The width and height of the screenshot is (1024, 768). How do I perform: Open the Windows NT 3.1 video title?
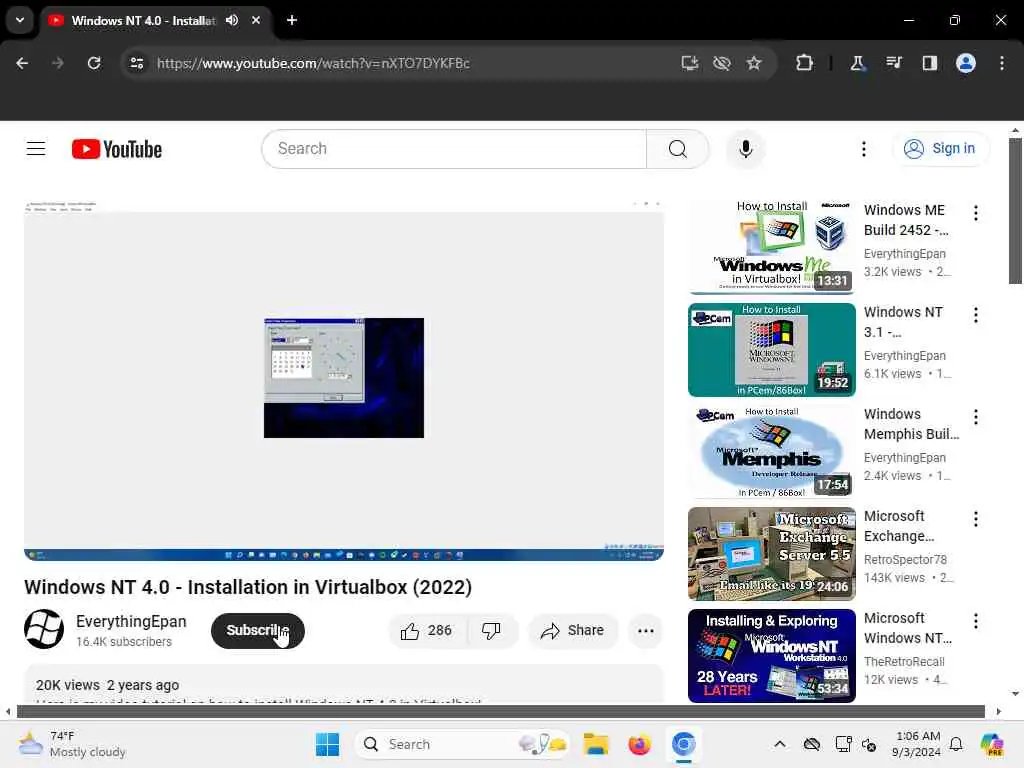[903, 322]
